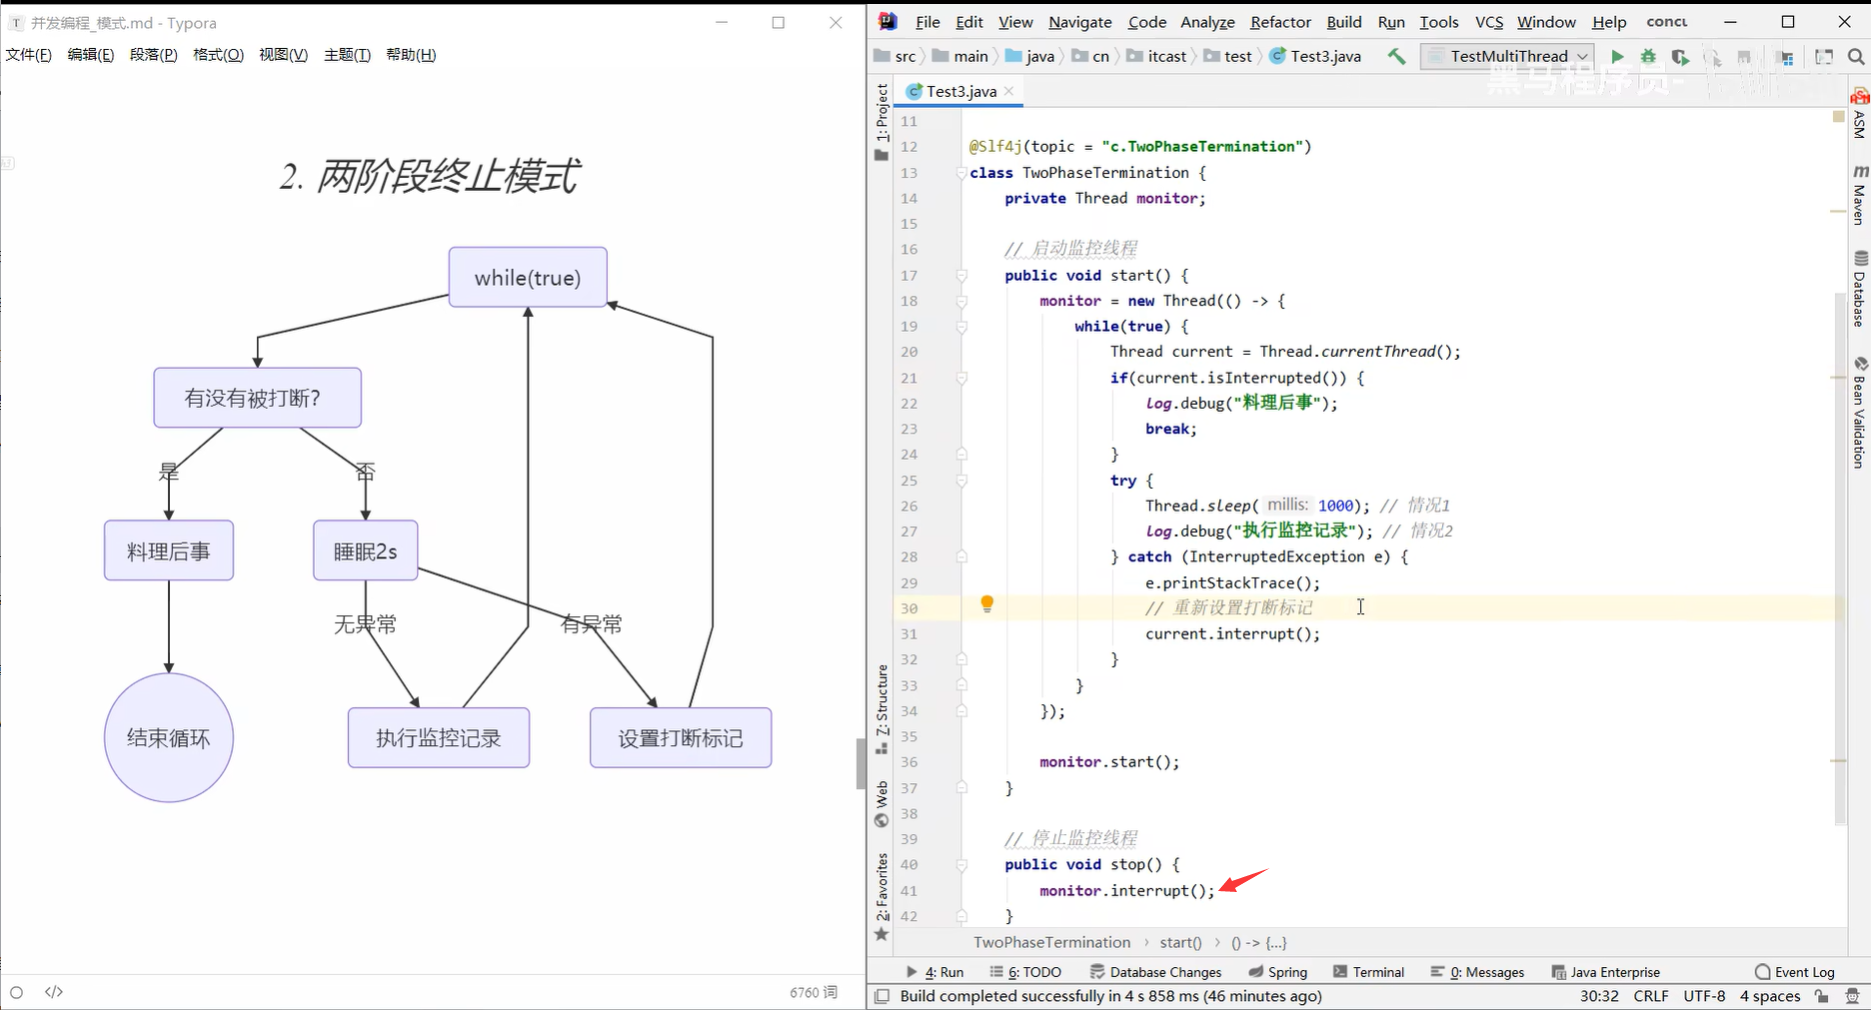
Task: Open the Spring tool window
Action: coord(1278,972)
